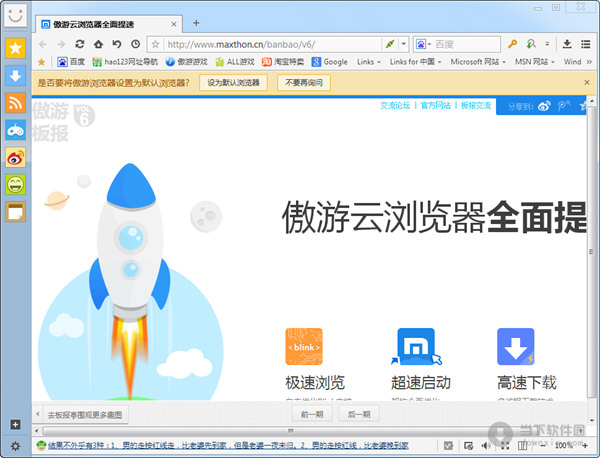This screenshot has width=600, height=458.
Task: Open the 傲游游戏 bookmark
Action: click(186, 62)
